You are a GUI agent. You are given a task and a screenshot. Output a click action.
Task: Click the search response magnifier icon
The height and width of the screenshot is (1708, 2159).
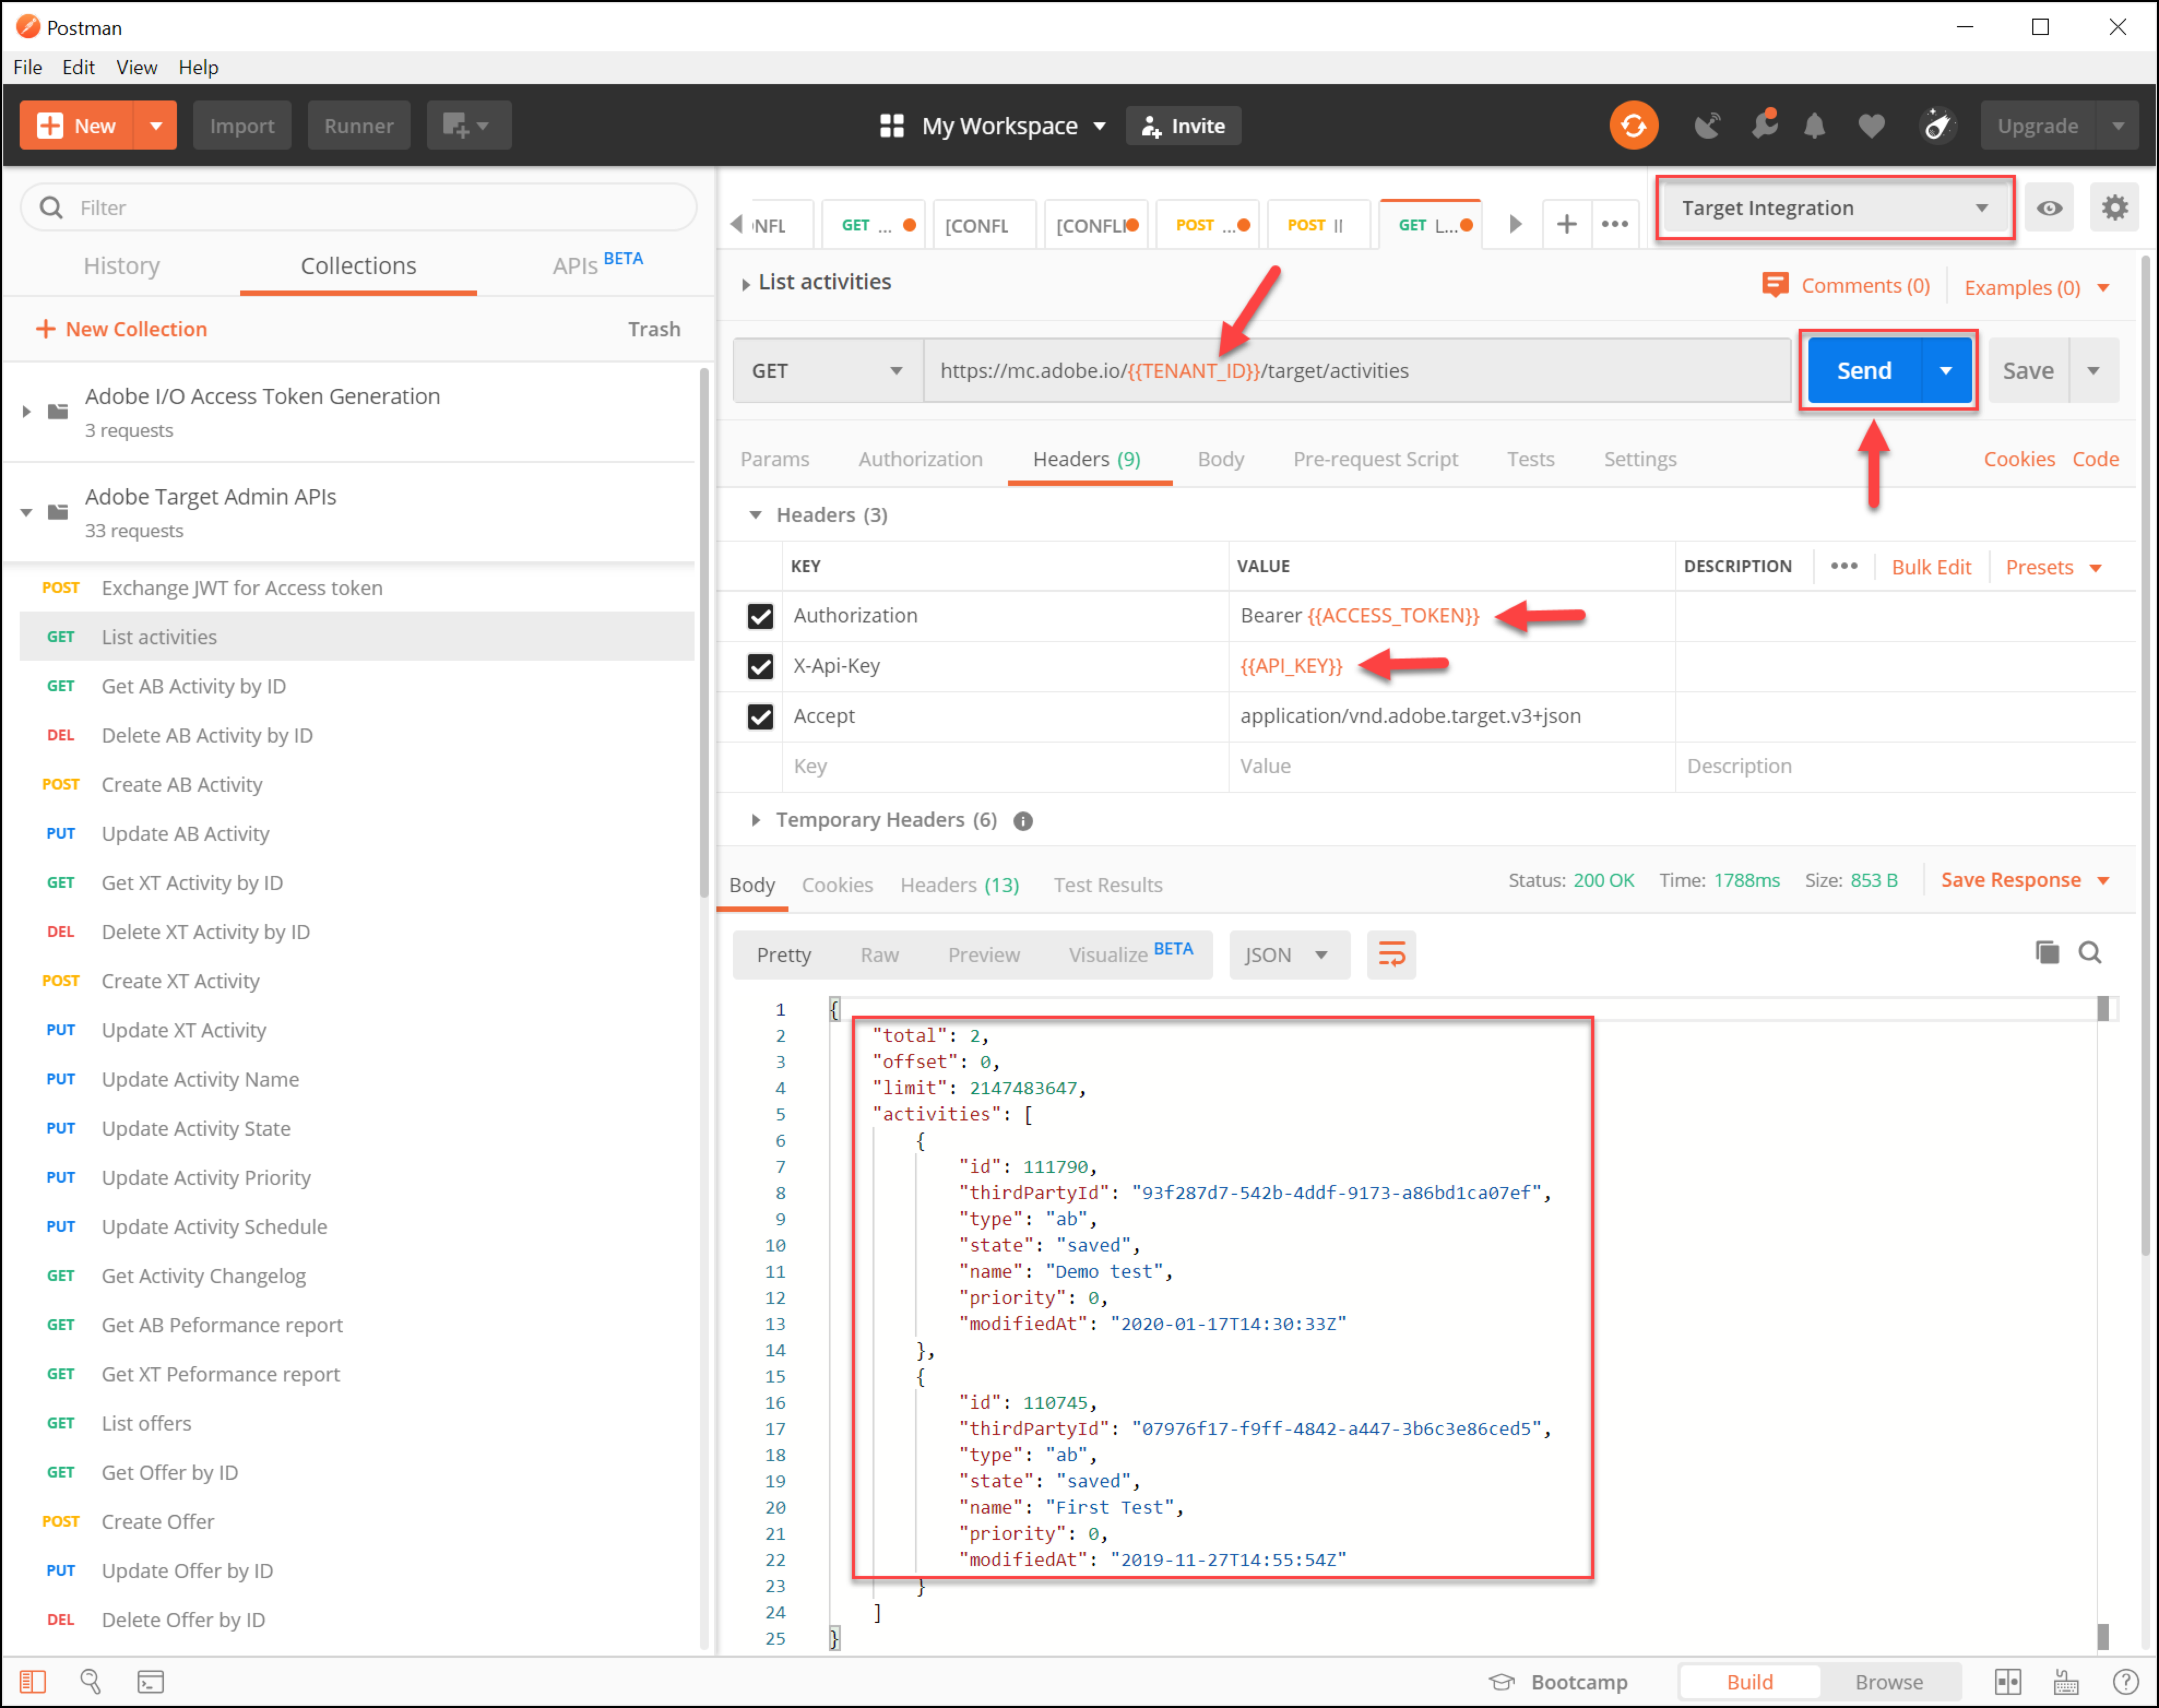click(2090, 952)
